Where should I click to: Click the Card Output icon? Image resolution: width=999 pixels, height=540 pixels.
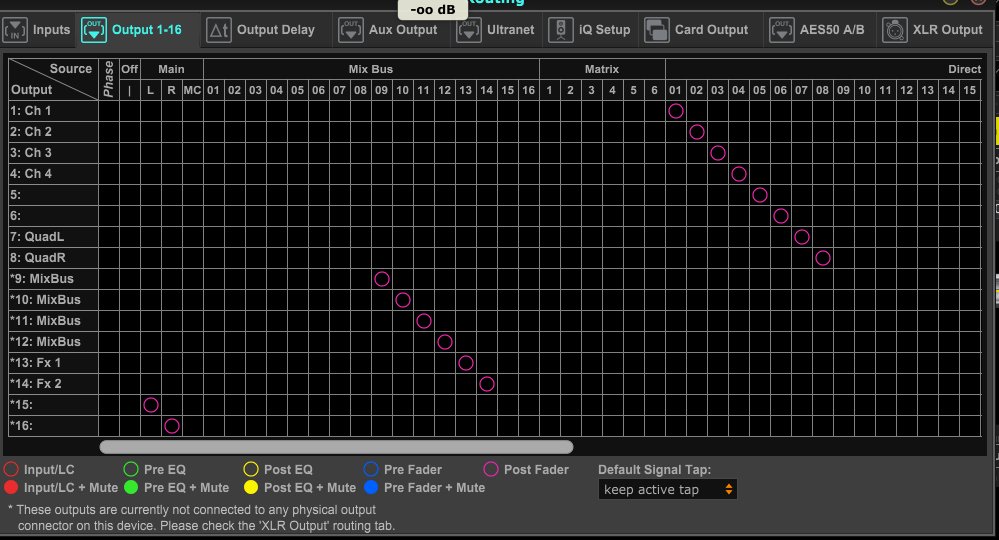[x=656, y=30]
